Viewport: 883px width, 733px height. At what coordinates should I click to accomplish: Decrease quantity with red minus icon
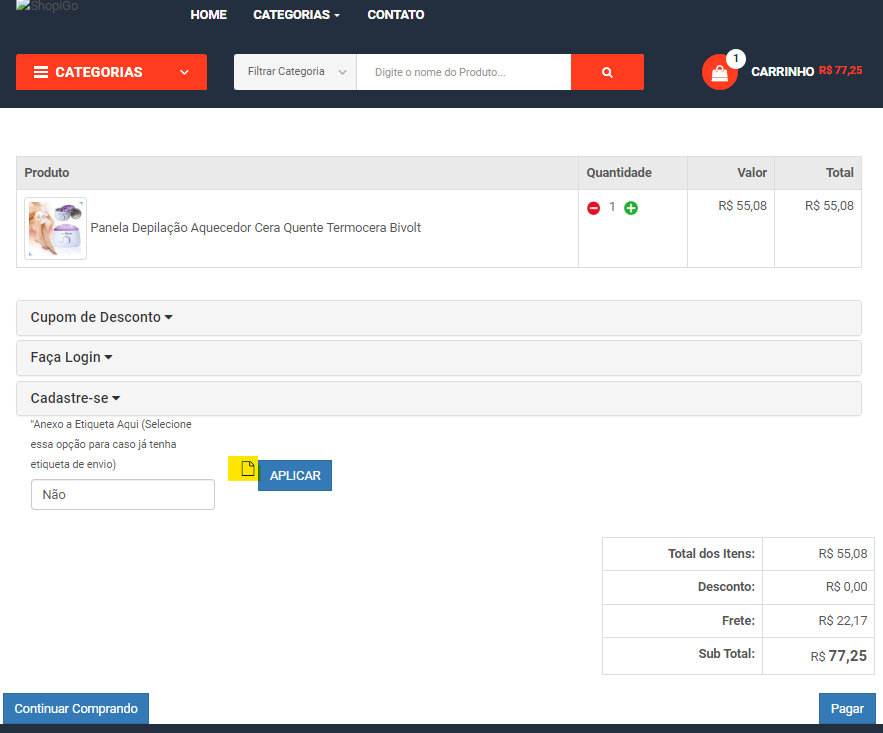(x=593, y=208)
